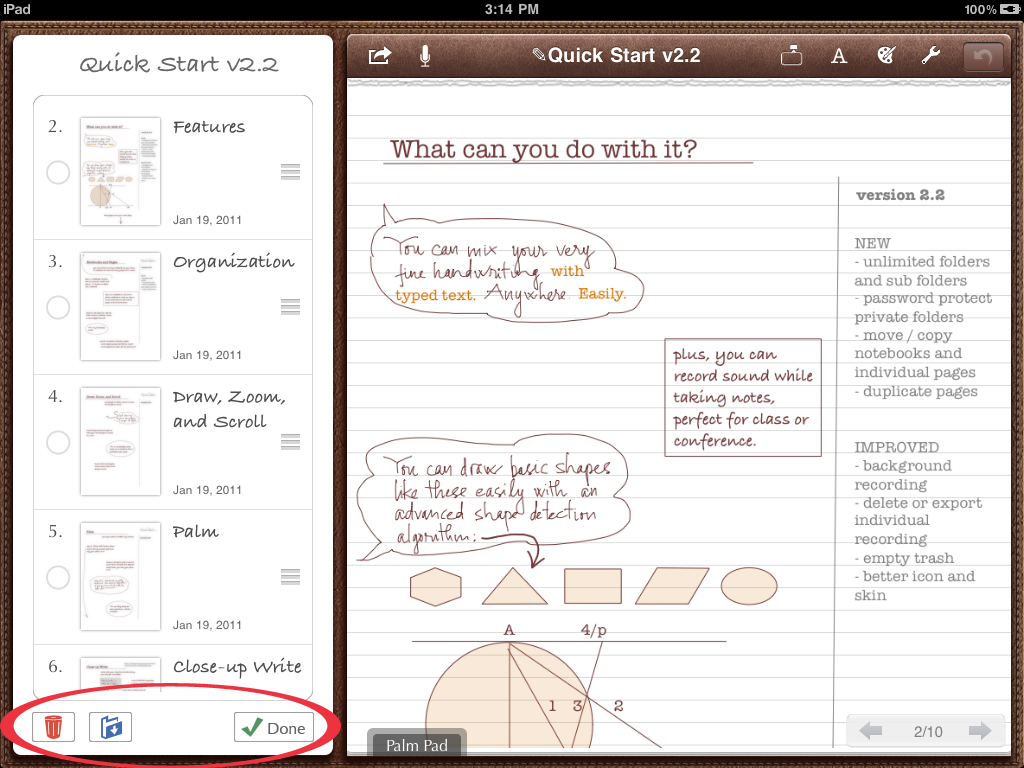Tap the pencil icon beside notebook title

click(539, 55)
